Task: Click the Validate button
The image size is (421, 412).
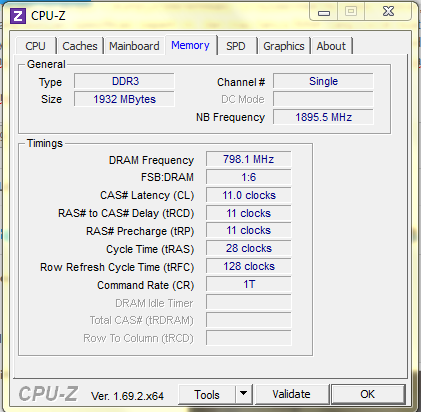Action: pos(292,394)
